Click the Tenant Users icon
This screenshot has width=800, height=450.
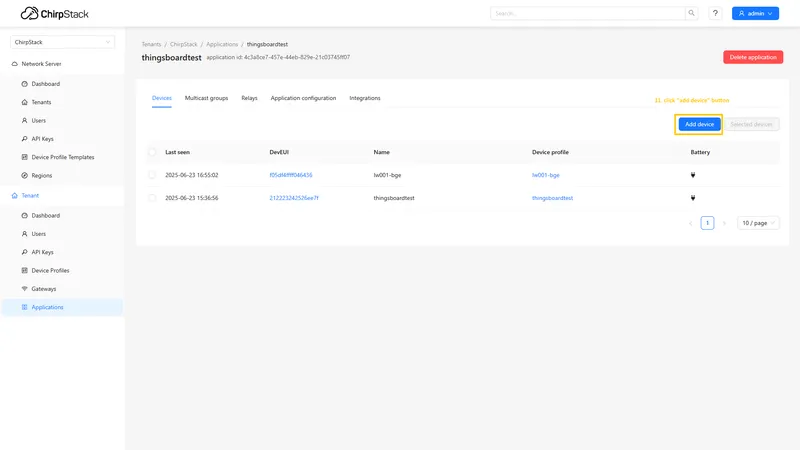coord(24,234)
